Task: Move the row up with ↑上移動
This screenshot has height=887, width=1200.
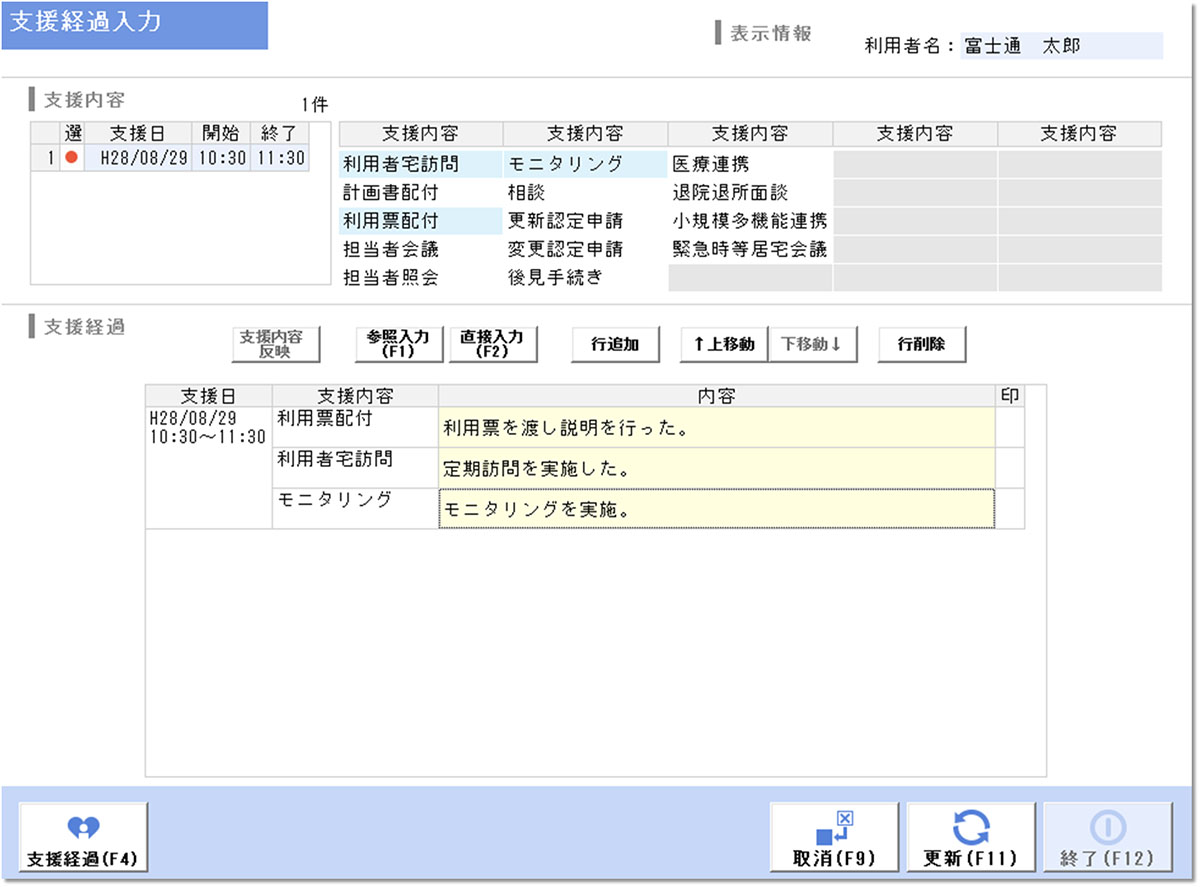Action: (x=724, y=345)
